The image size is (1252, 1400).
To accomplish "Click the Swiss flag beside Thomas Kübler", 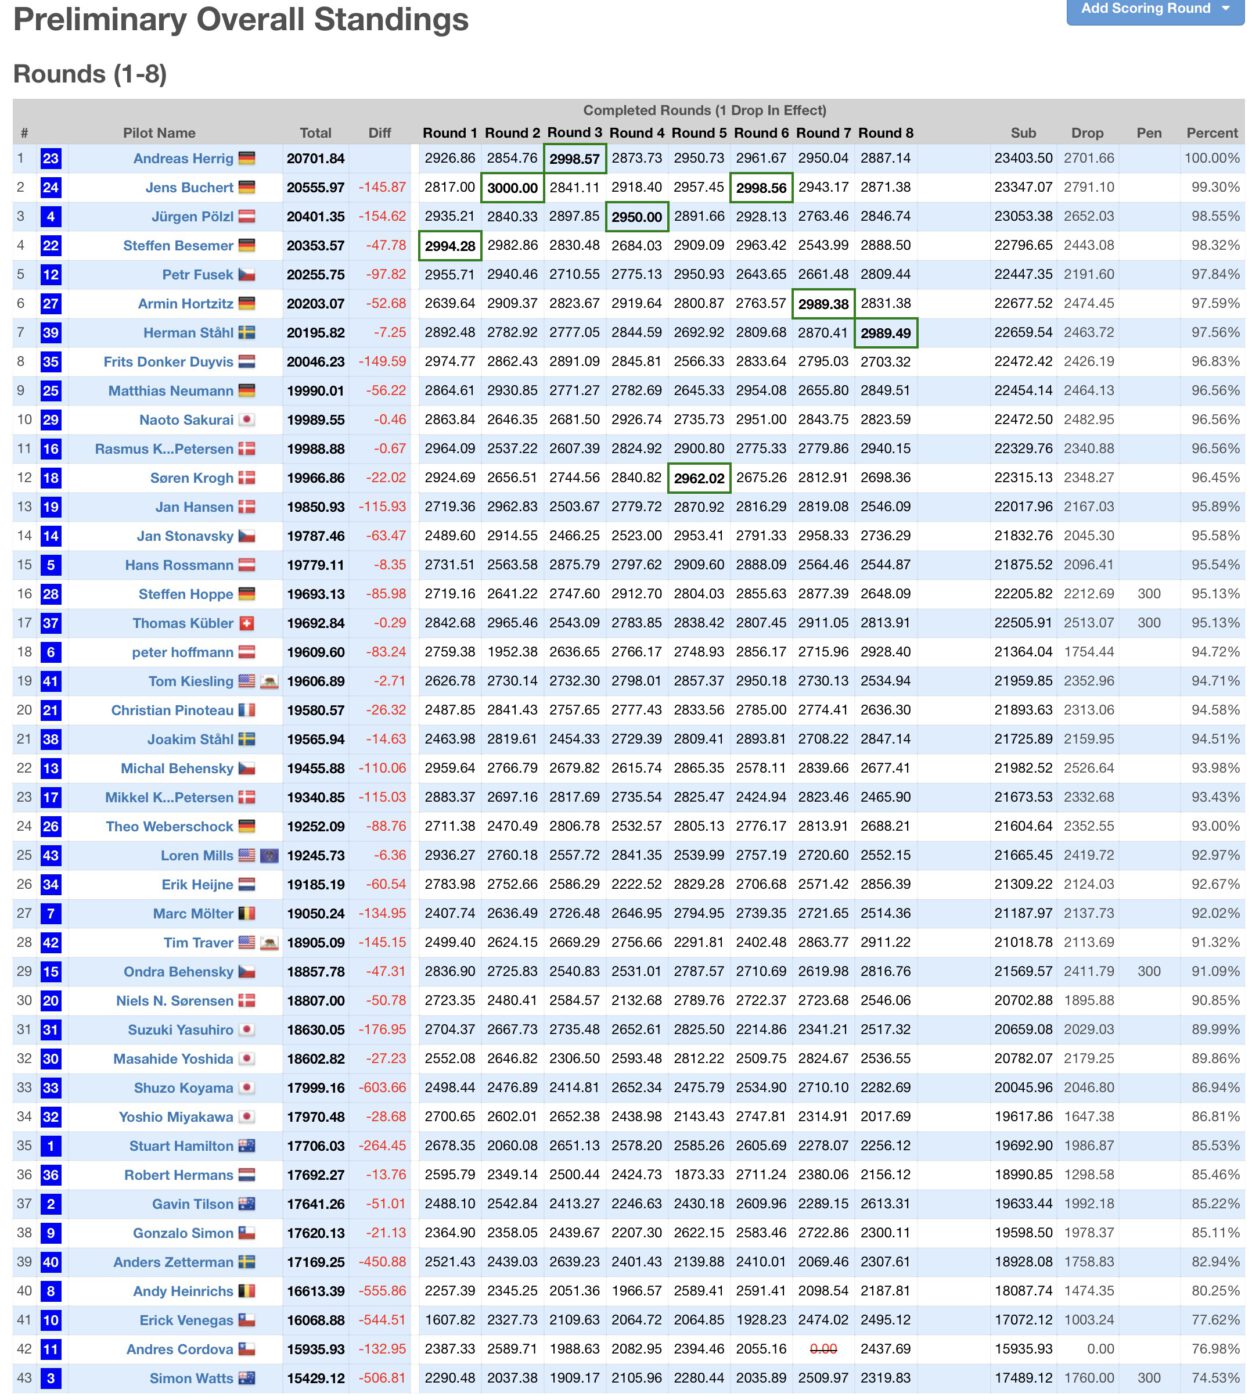I will (247, 624).
